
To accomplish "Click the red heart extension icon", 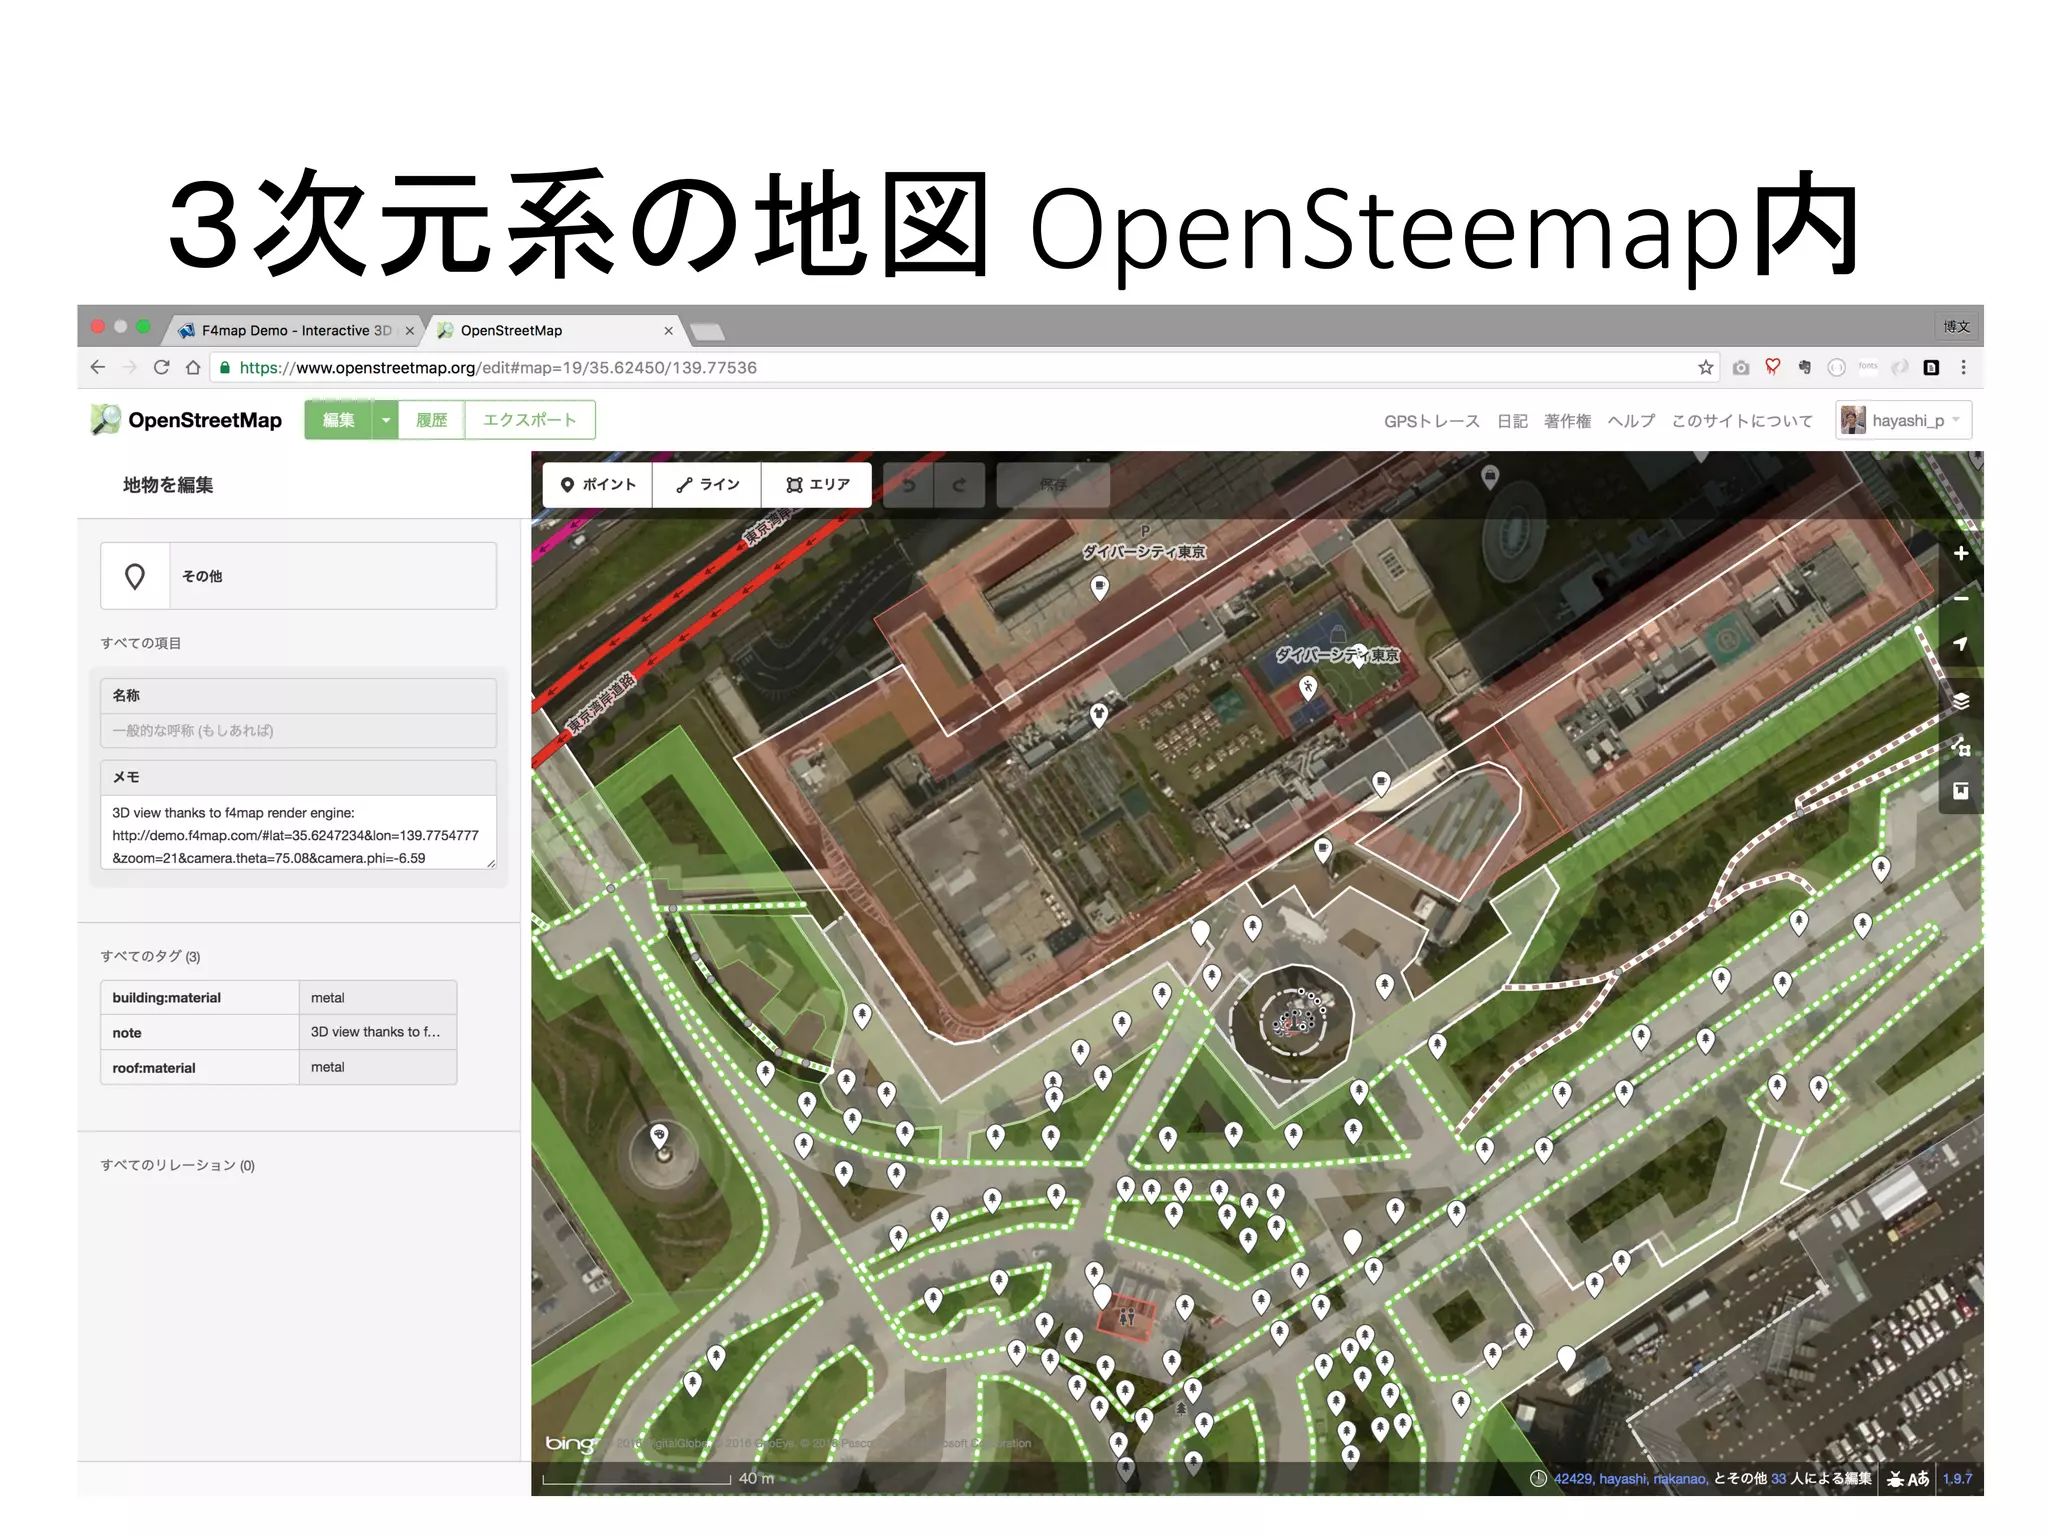I will (x=1773, y=367).
